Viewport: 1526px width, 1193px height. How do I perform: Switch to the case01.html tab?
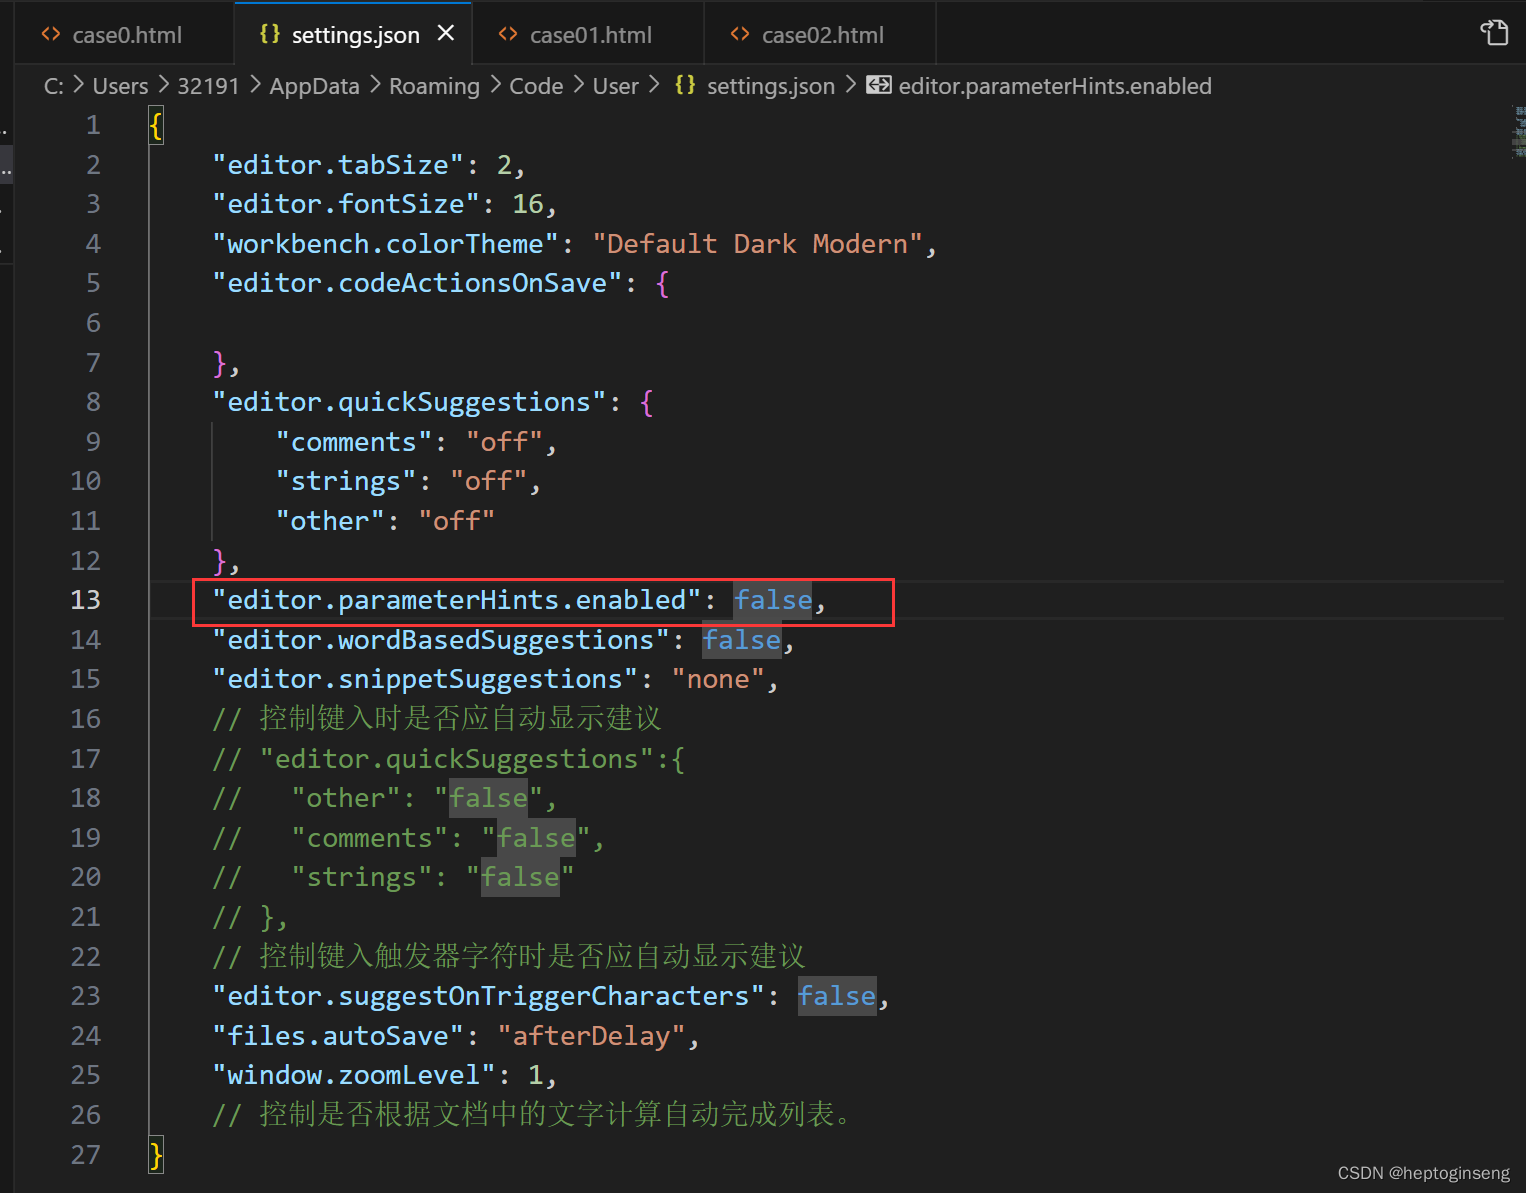pos(590,34)
